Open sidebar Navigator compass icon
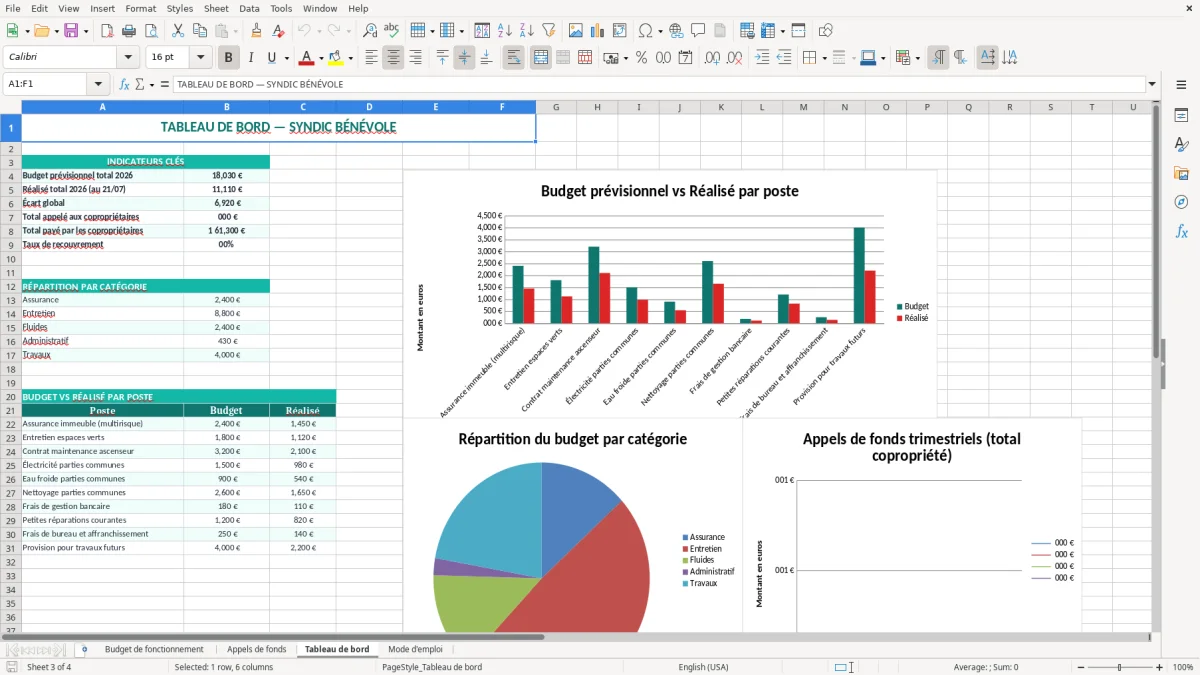 [x=1181, y=202]
